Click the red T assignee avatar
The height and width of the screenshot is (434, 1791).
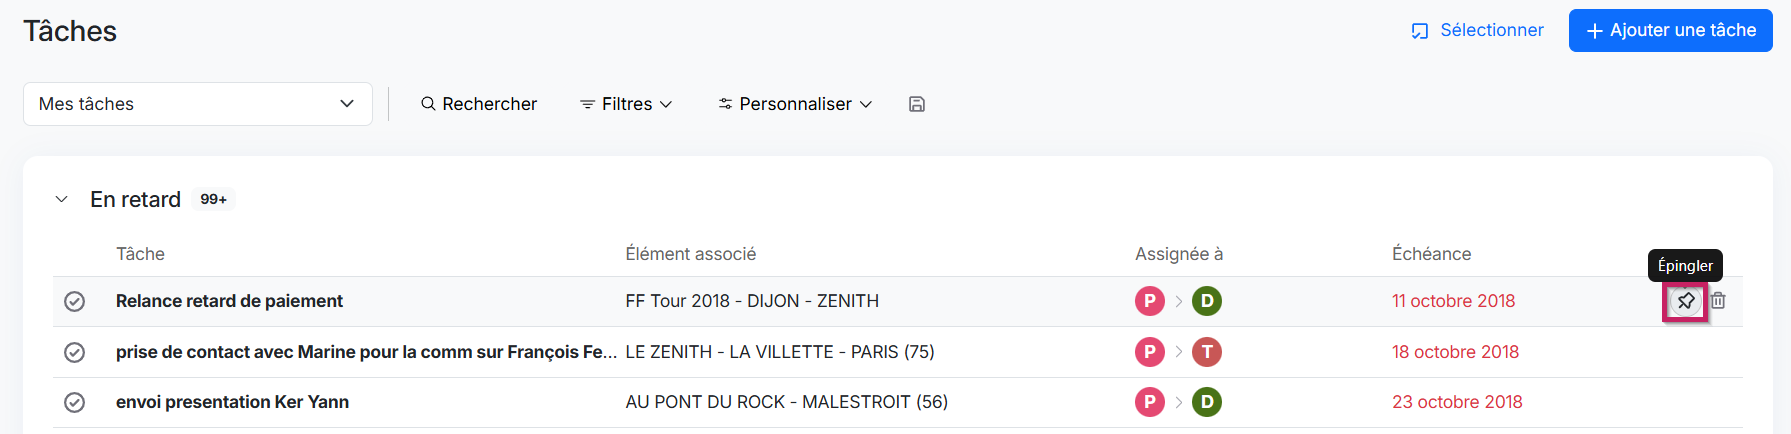click(x=1207, y=352)
